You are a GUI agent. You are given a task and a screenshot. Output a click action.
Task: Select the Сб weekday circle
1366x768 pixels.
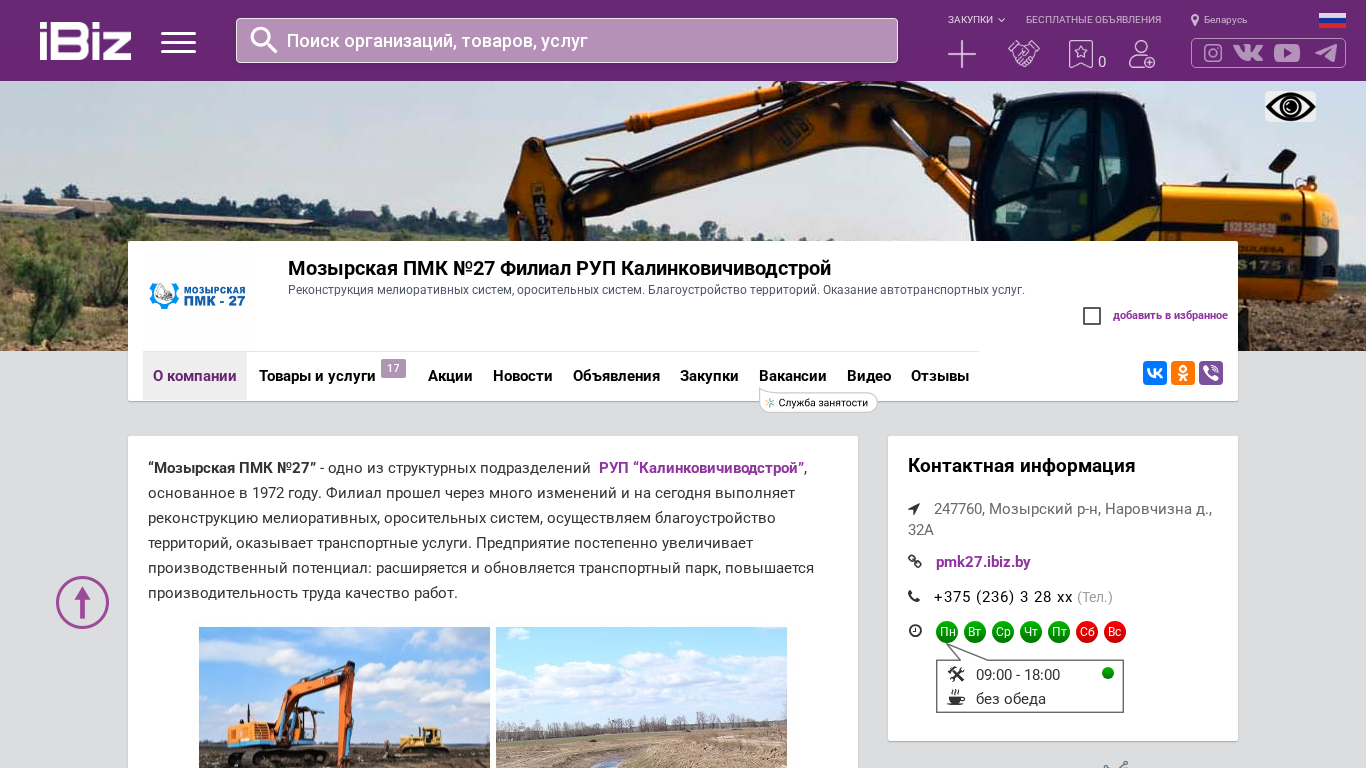[x=1087, y=632]
